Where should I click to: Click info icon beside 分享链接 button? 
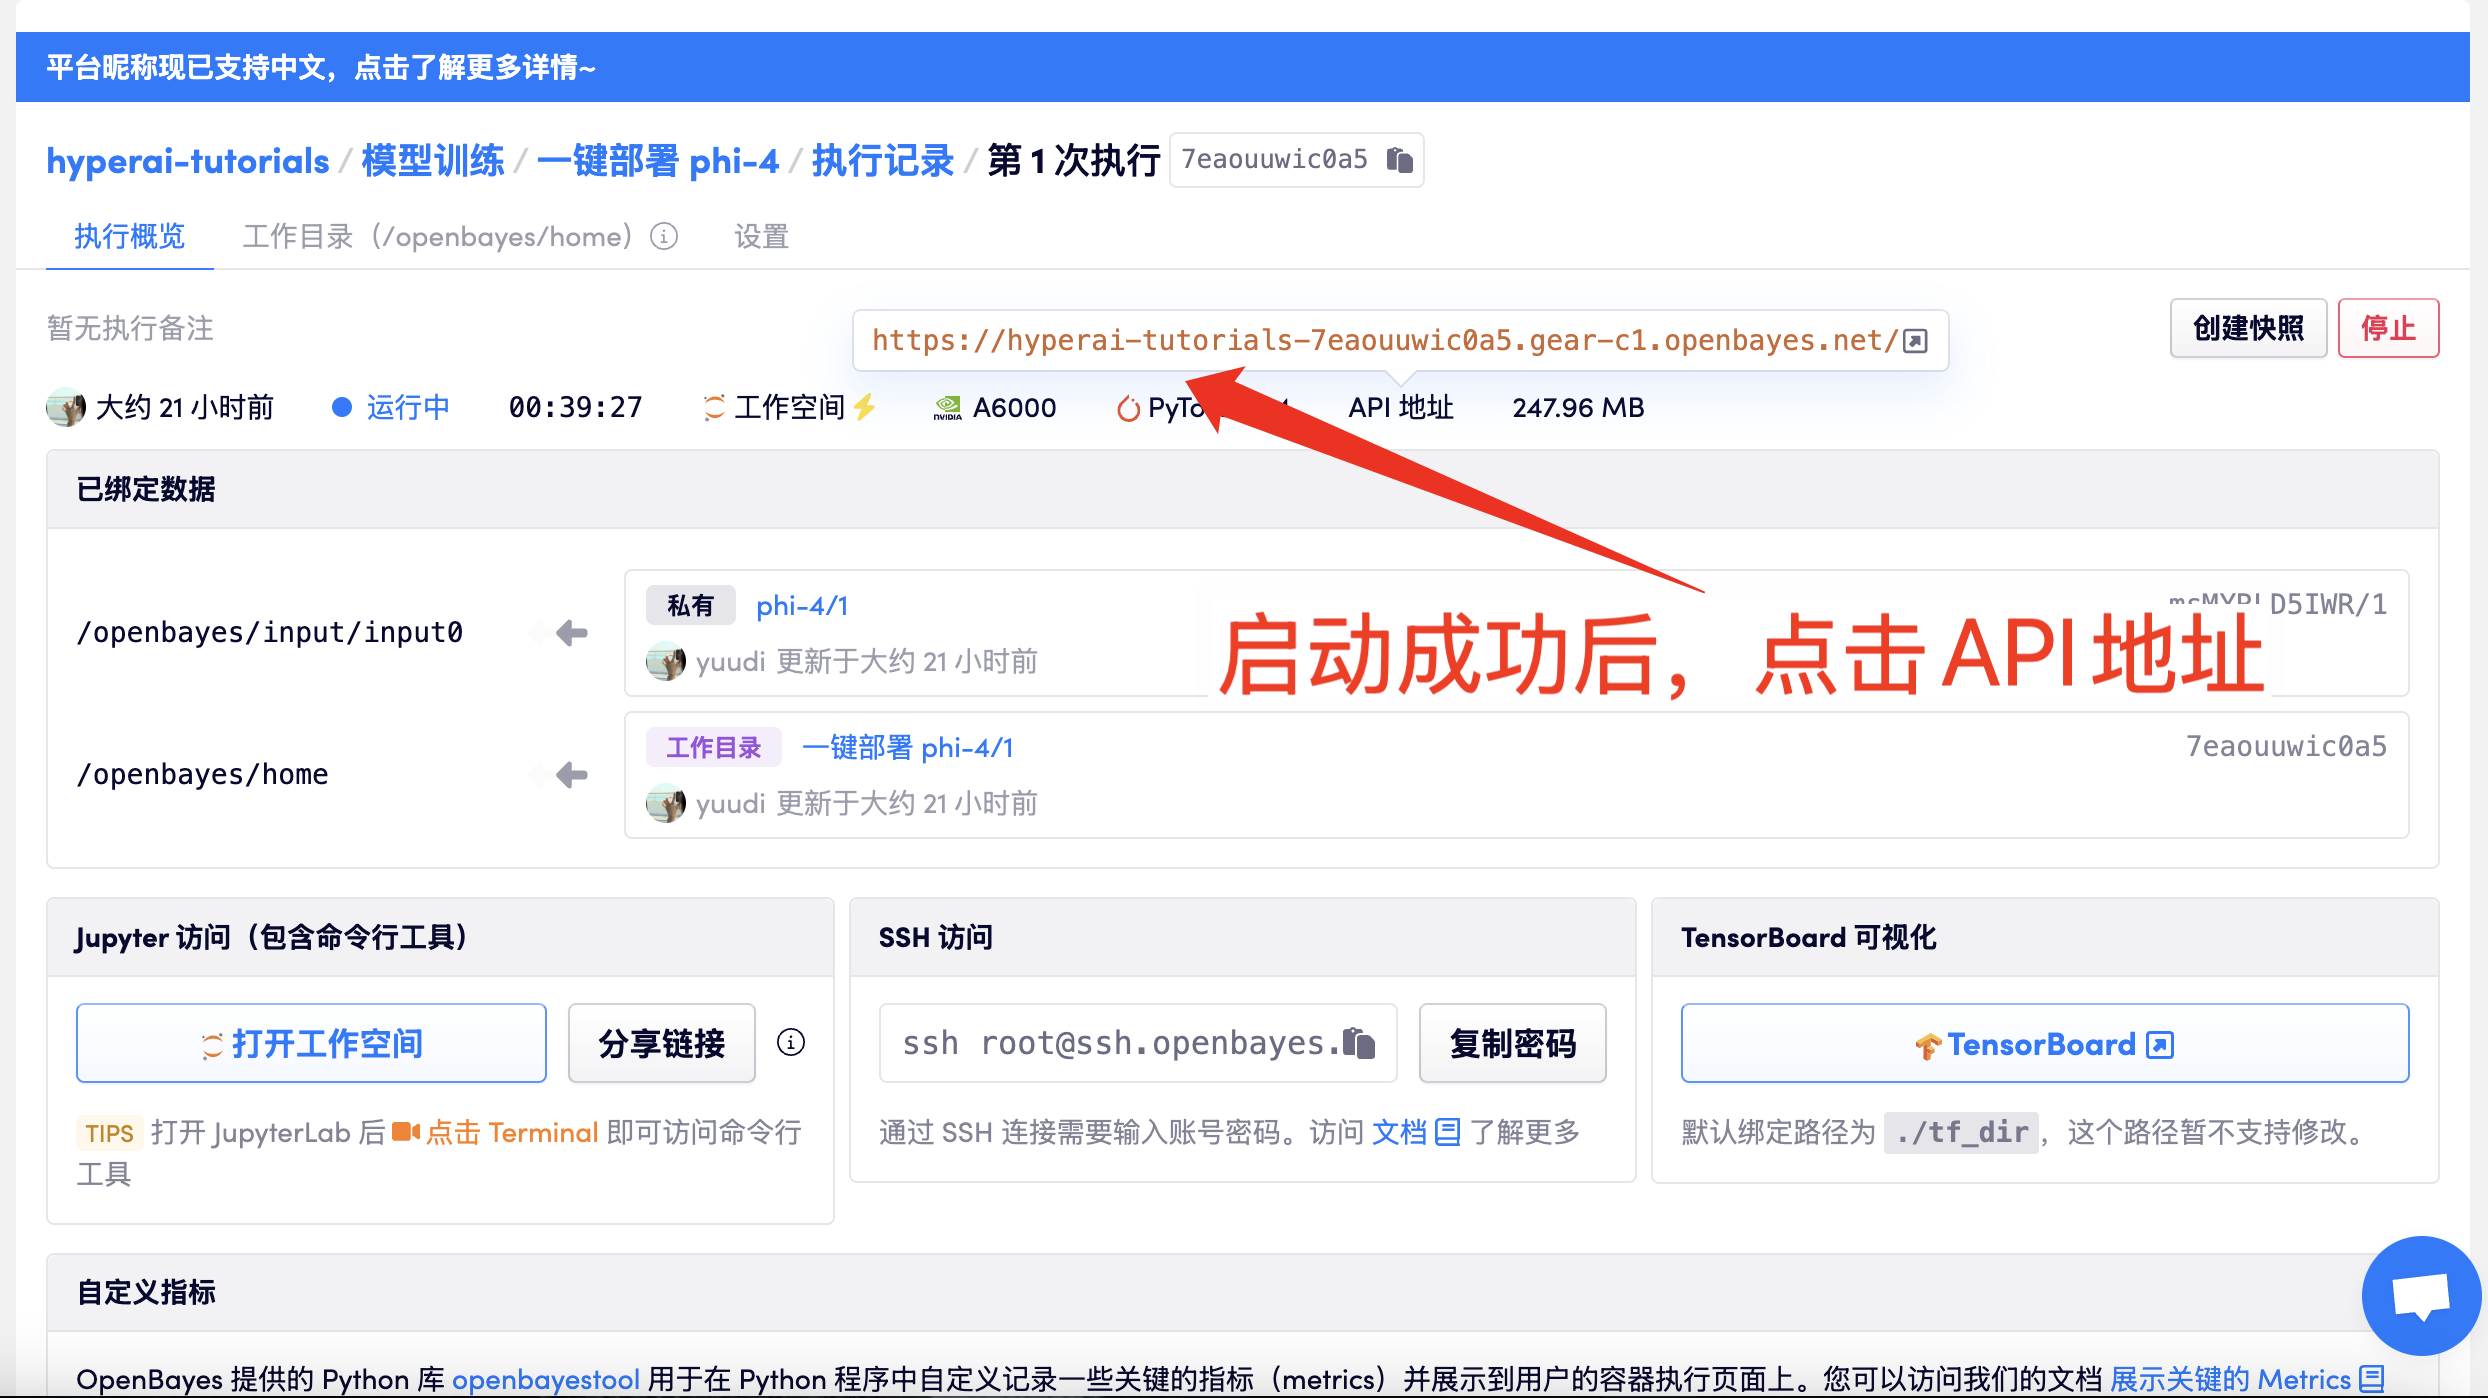[x=790, y=1043]
